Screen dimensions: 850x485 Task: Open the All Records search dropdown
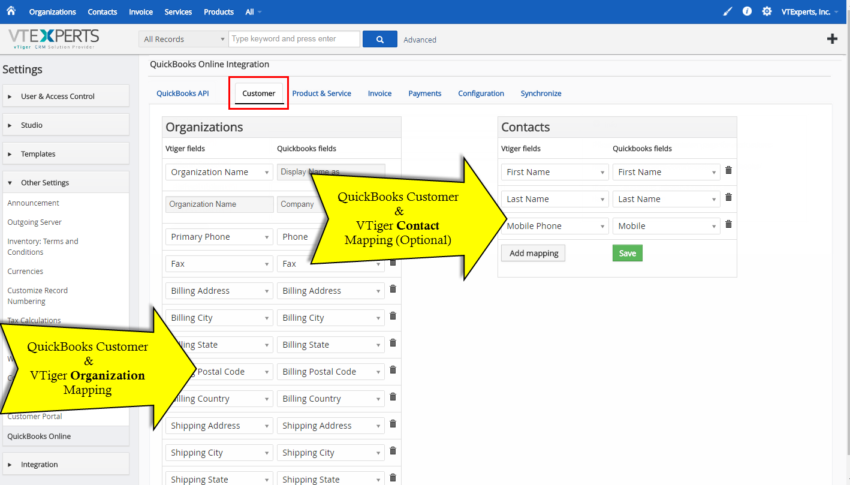(183, 39)
